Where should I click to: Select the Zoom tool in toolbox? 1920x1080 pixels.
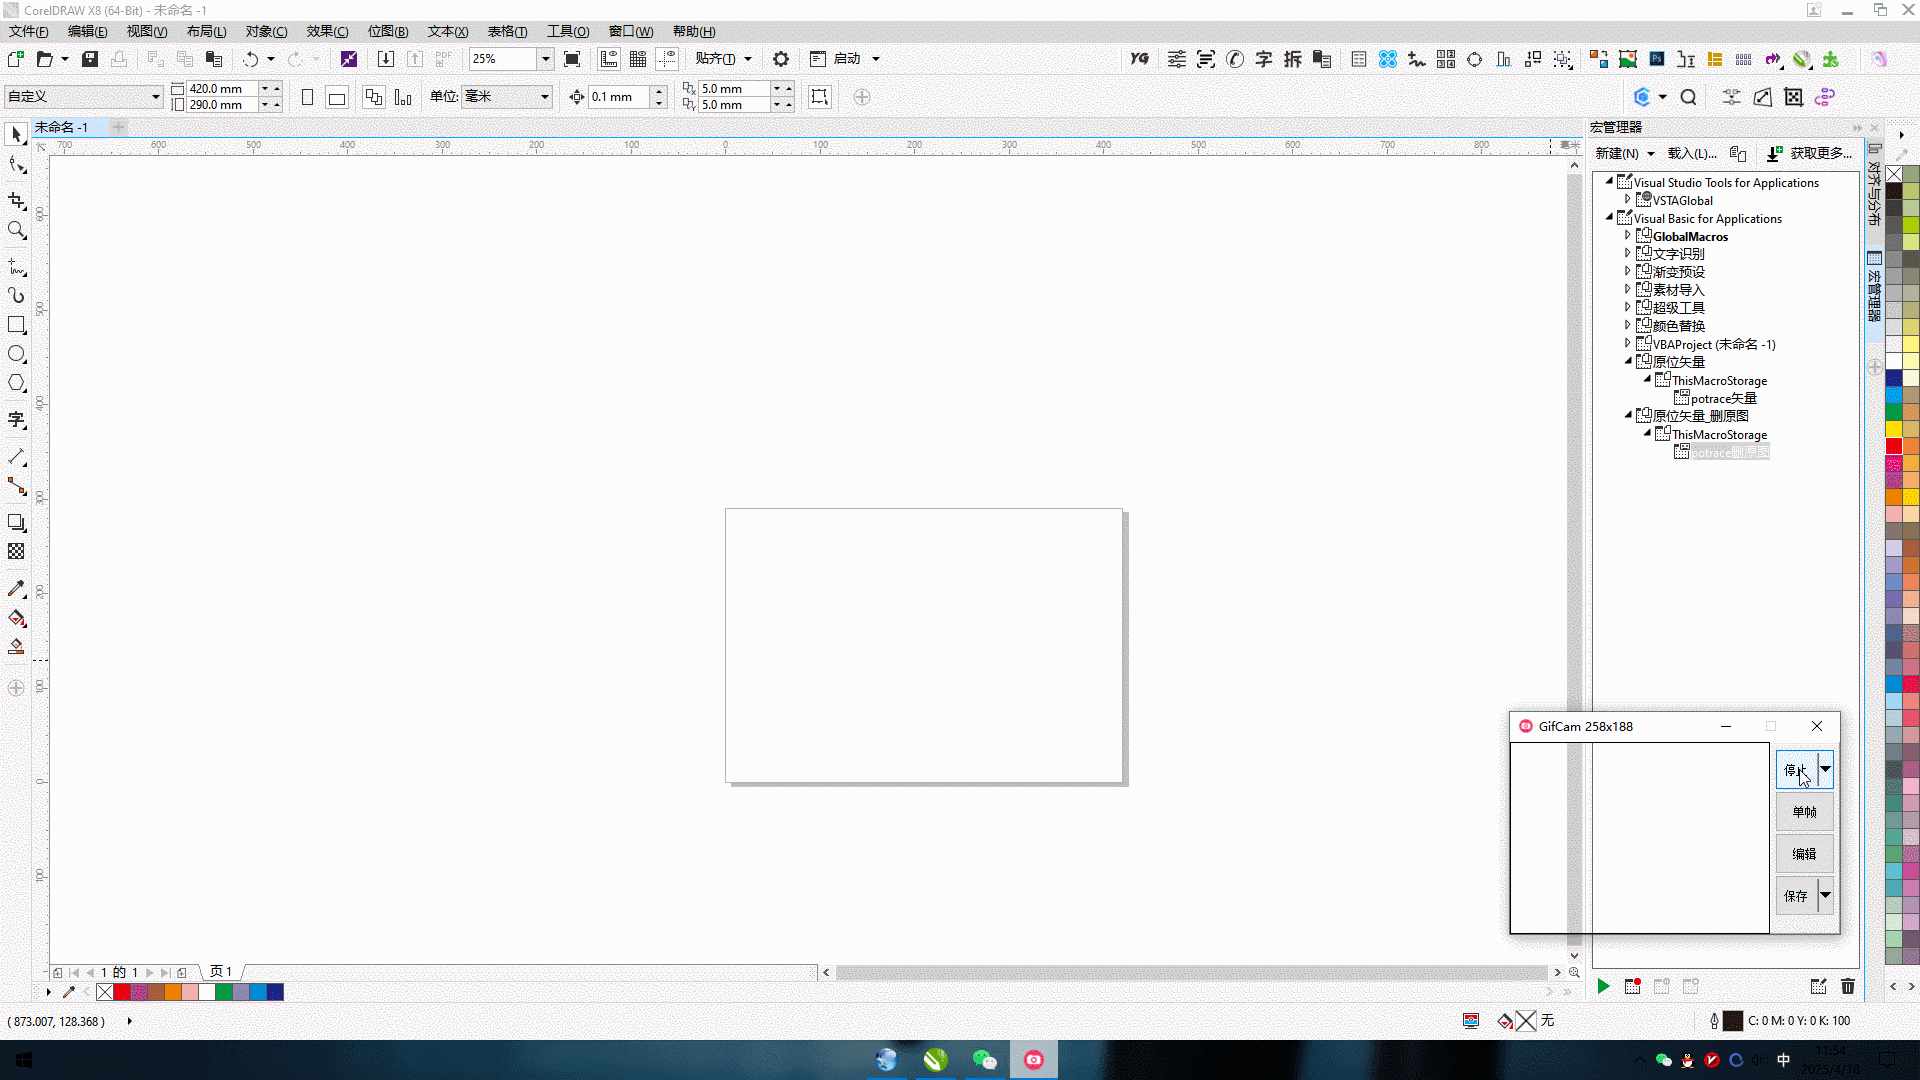point(16,231)
